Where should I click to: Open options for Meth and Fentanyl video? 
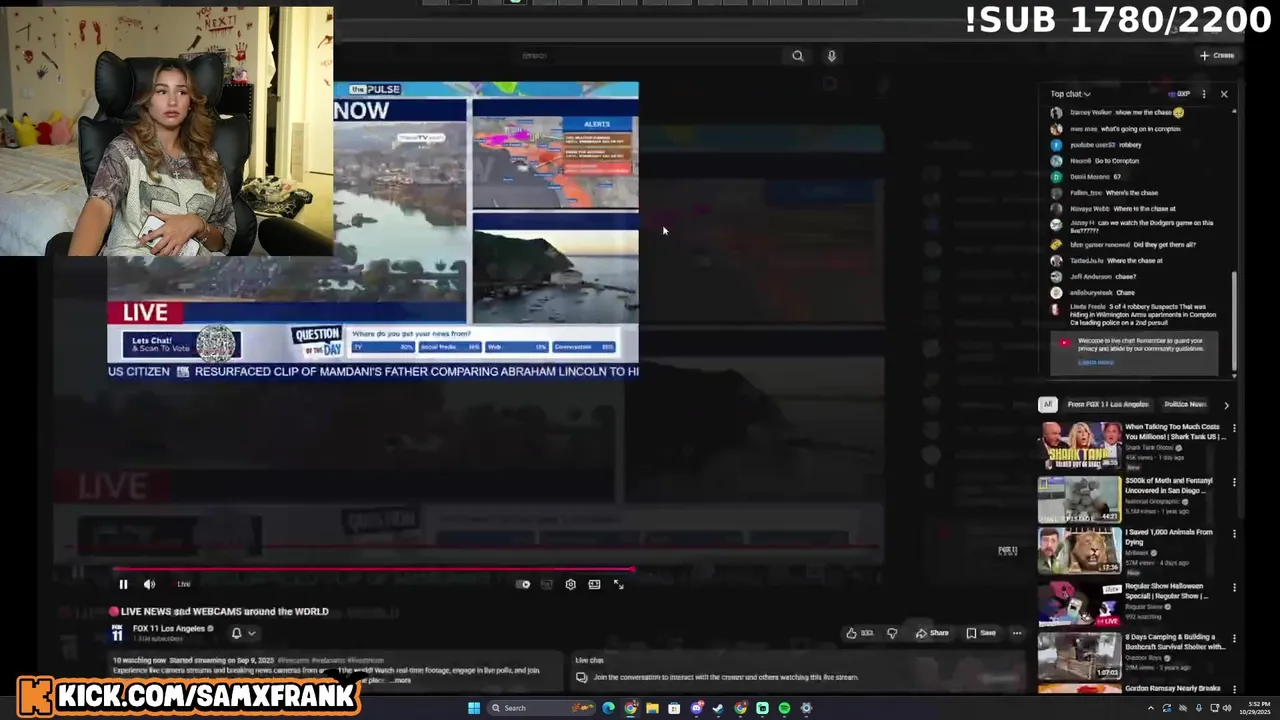(1234, 482)
